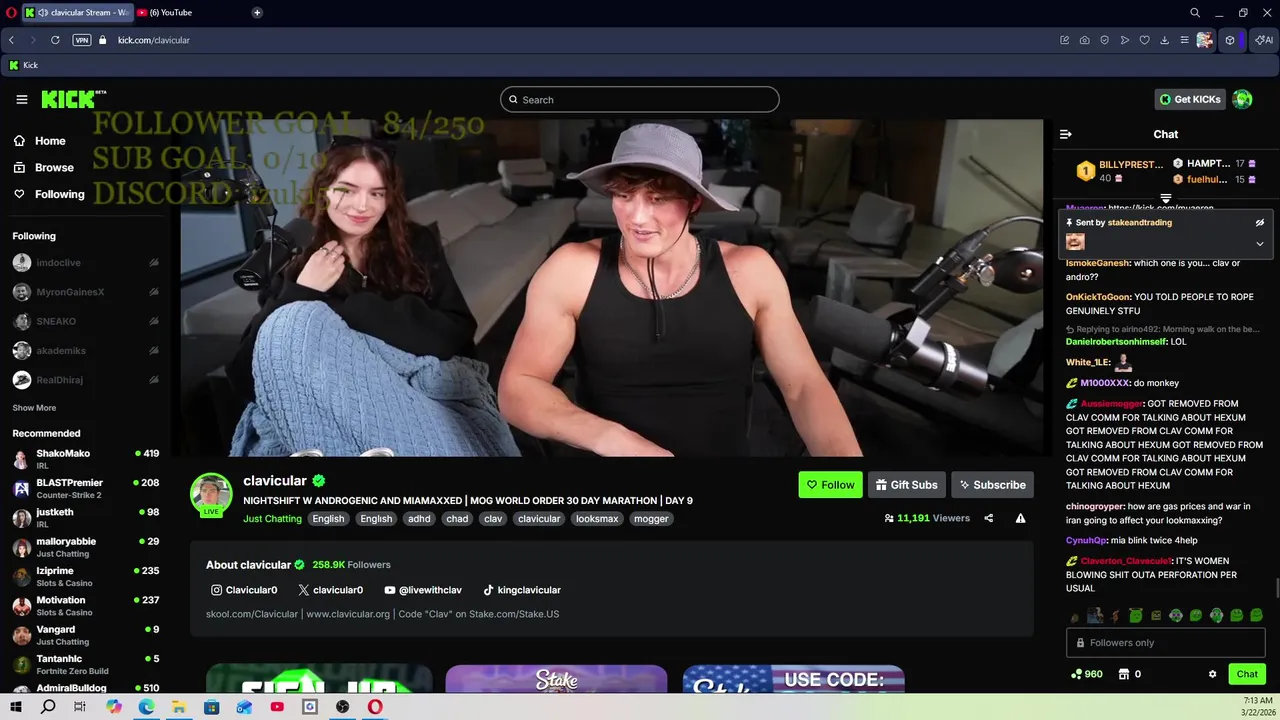1280x720 pixels.
Task: Click the Stake banner thumbnail
Action: (556, 679)
